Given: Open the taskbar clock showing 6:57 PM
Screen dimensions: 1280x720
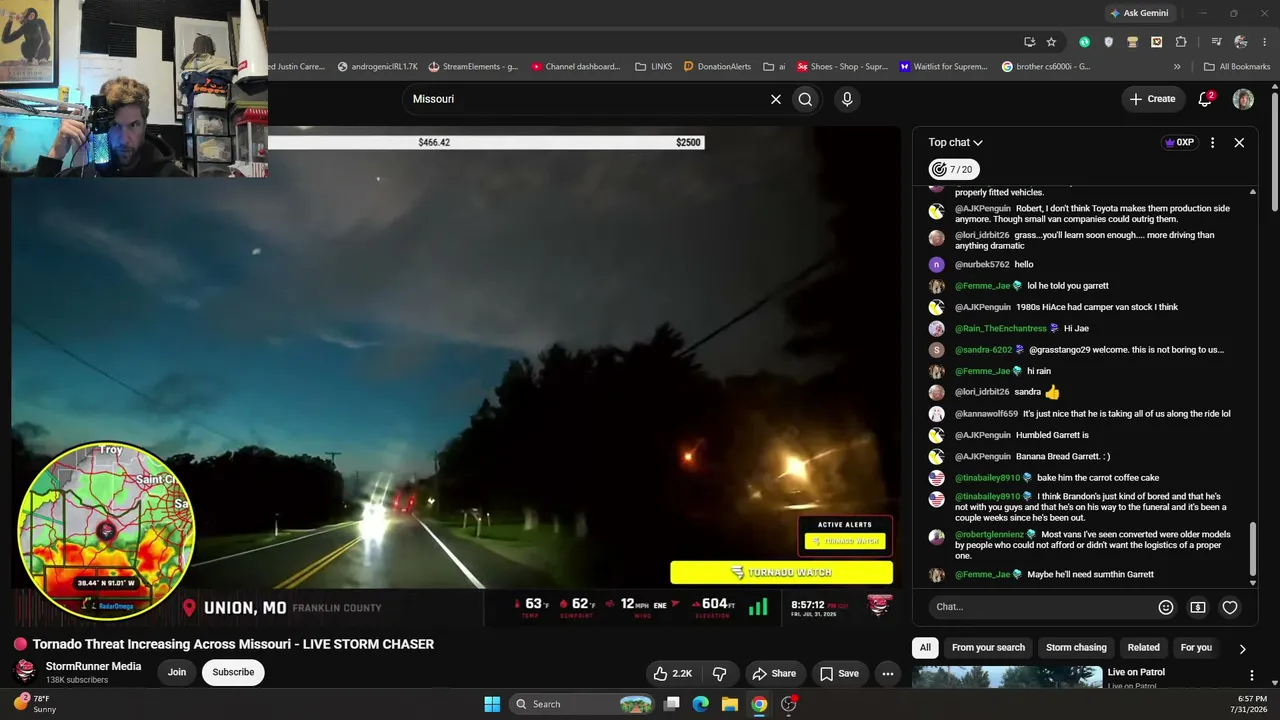Looking at the screenshot, I should coord(1252,704).
